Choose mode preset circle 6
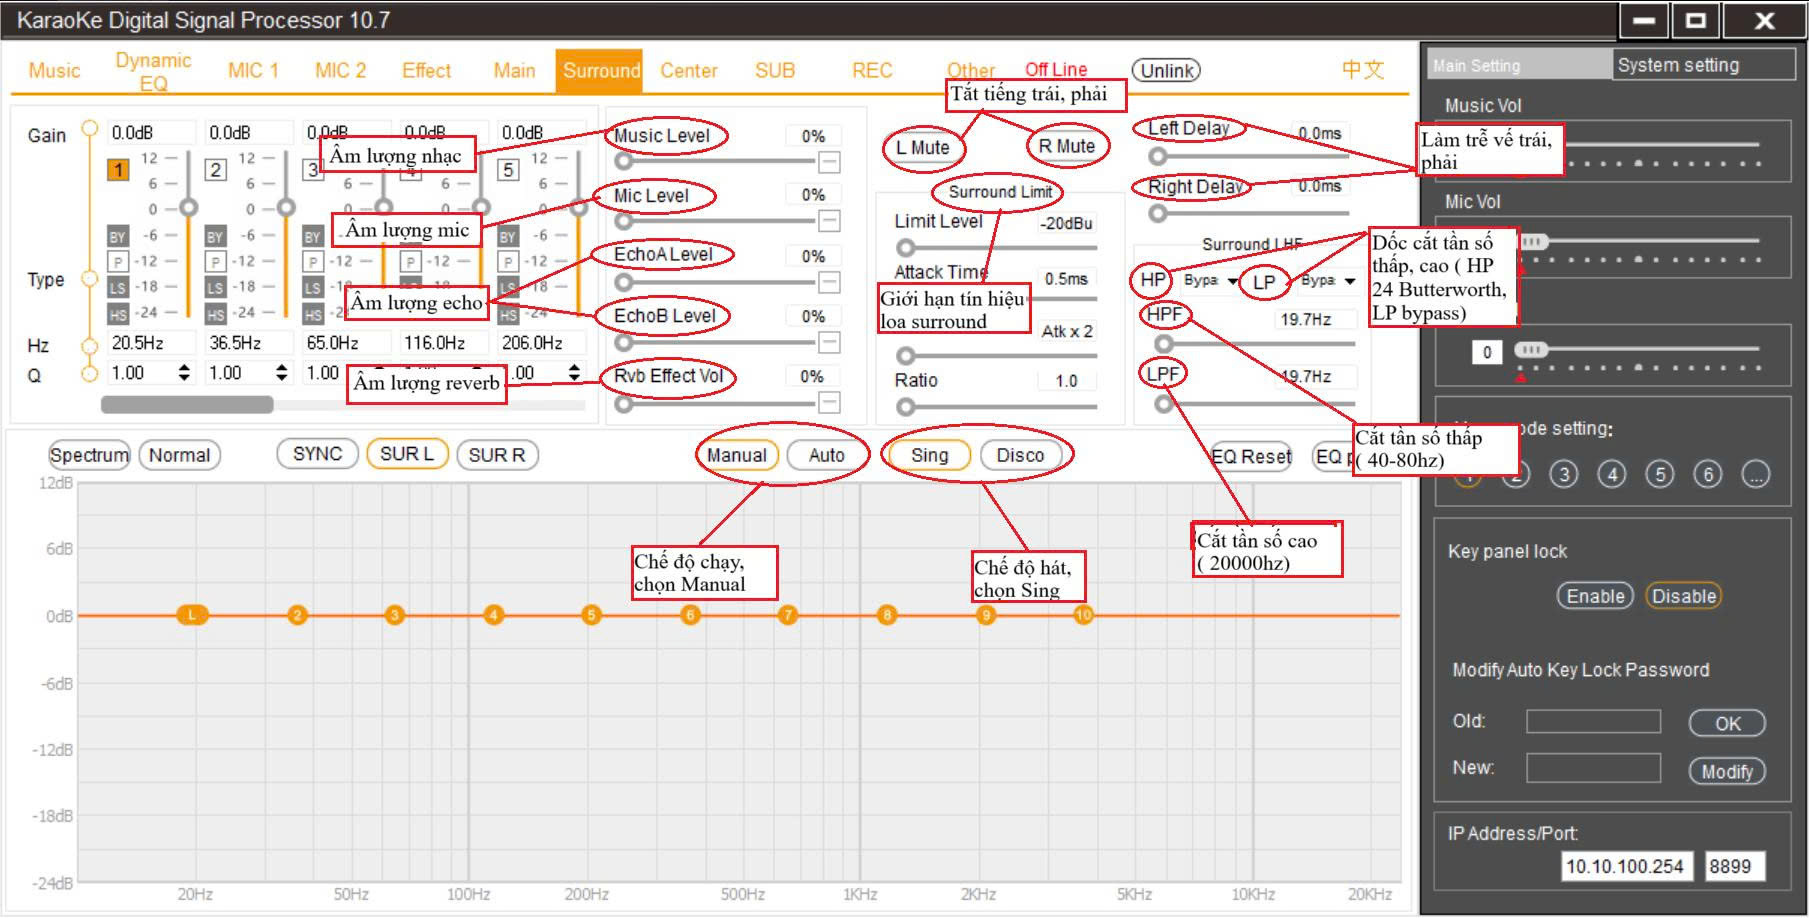Image resolution: width=1809 pixels, height=918 pixels. click(1708, 474)
